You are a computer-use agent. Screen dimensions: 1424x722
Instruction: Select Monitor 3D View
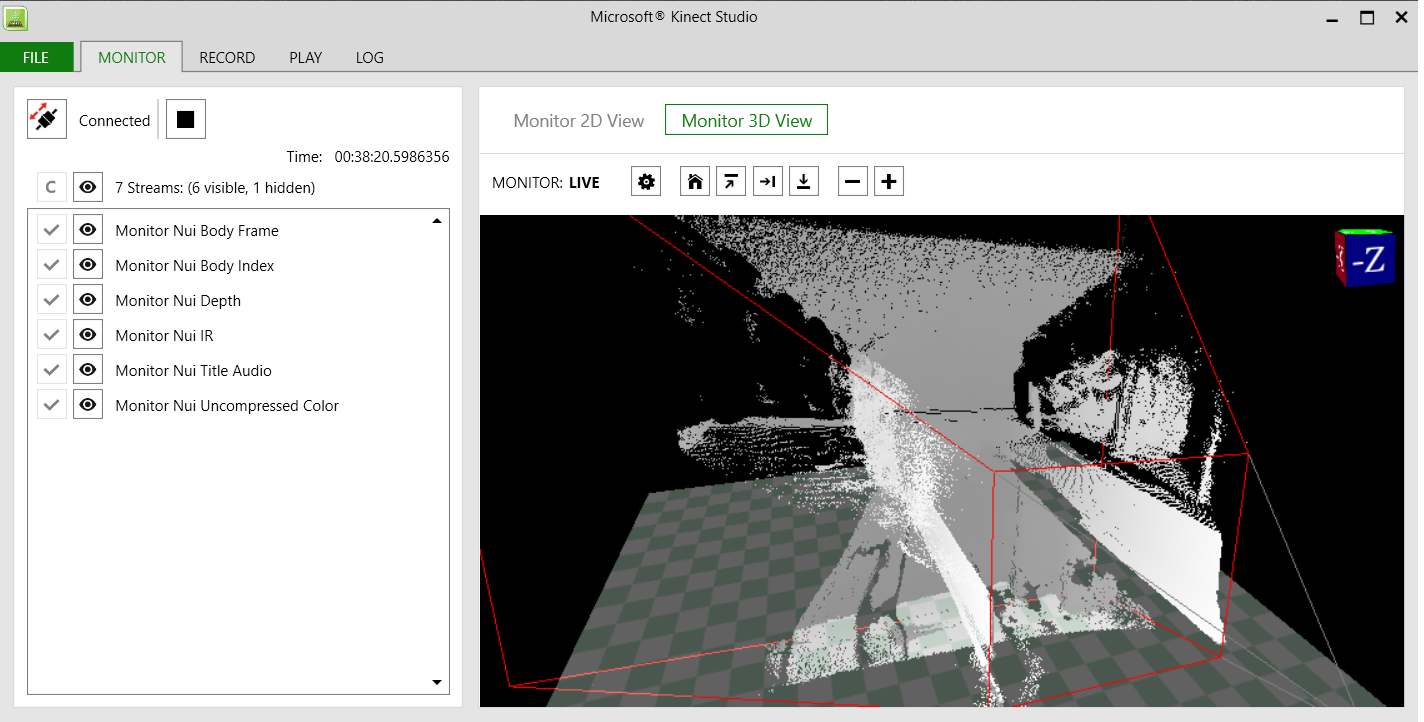(x=747, y=120)
